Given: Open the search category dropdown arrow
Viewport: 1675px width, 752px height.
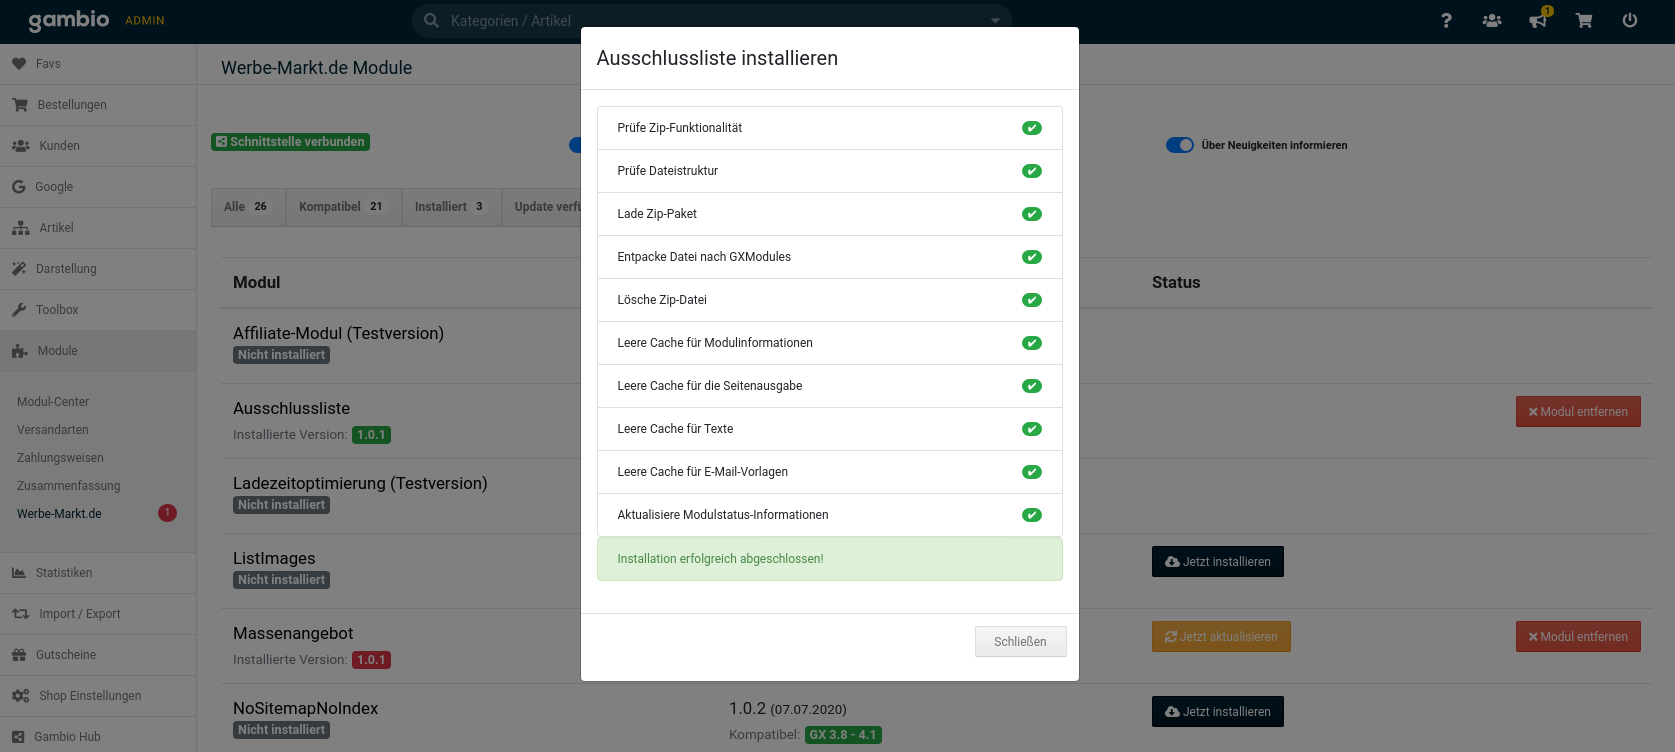Looking at the screenshot, I should coord(995,21).
